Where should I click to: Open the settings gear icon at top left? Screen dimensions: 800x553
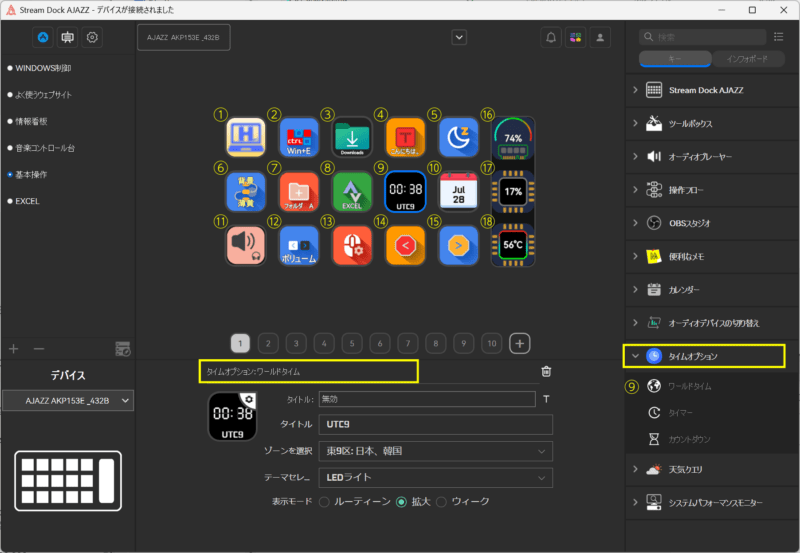click(x=92, y=37)
